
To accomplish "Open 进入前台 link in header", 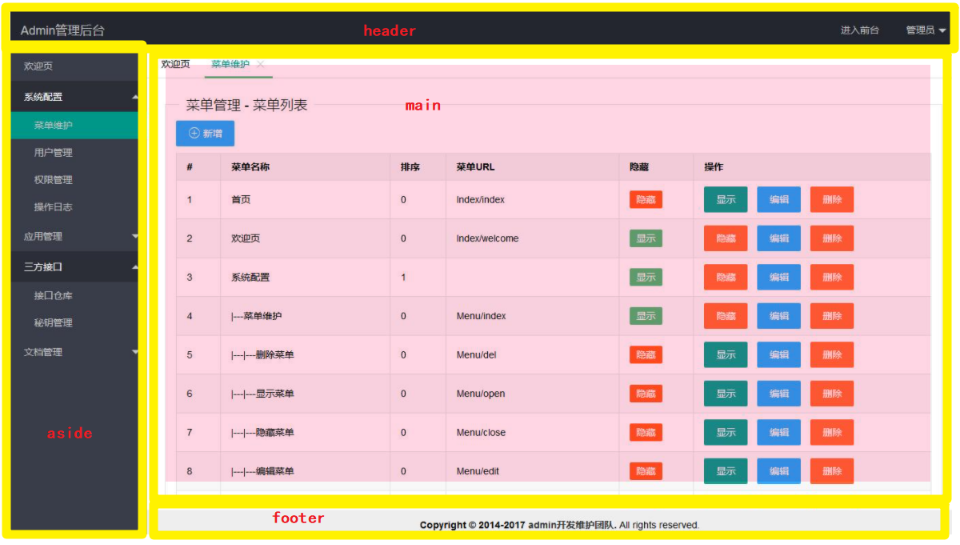I will coord(860,30).
